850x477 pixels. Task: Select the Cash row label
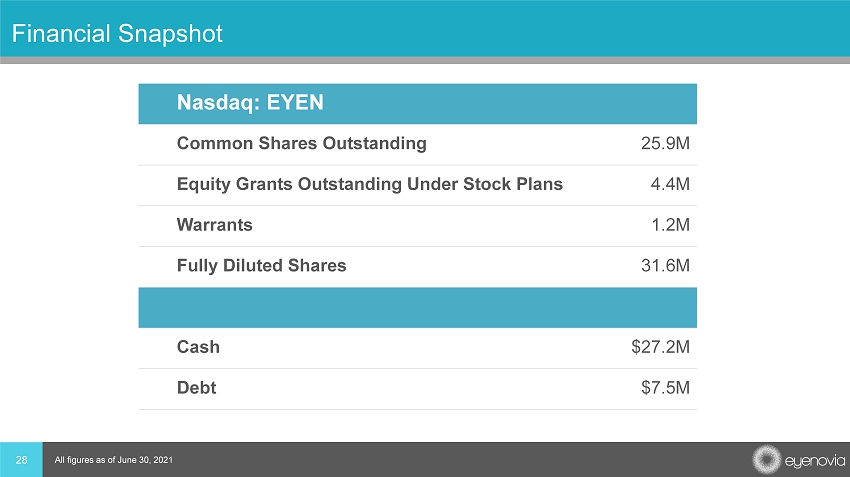coord(198,347)
